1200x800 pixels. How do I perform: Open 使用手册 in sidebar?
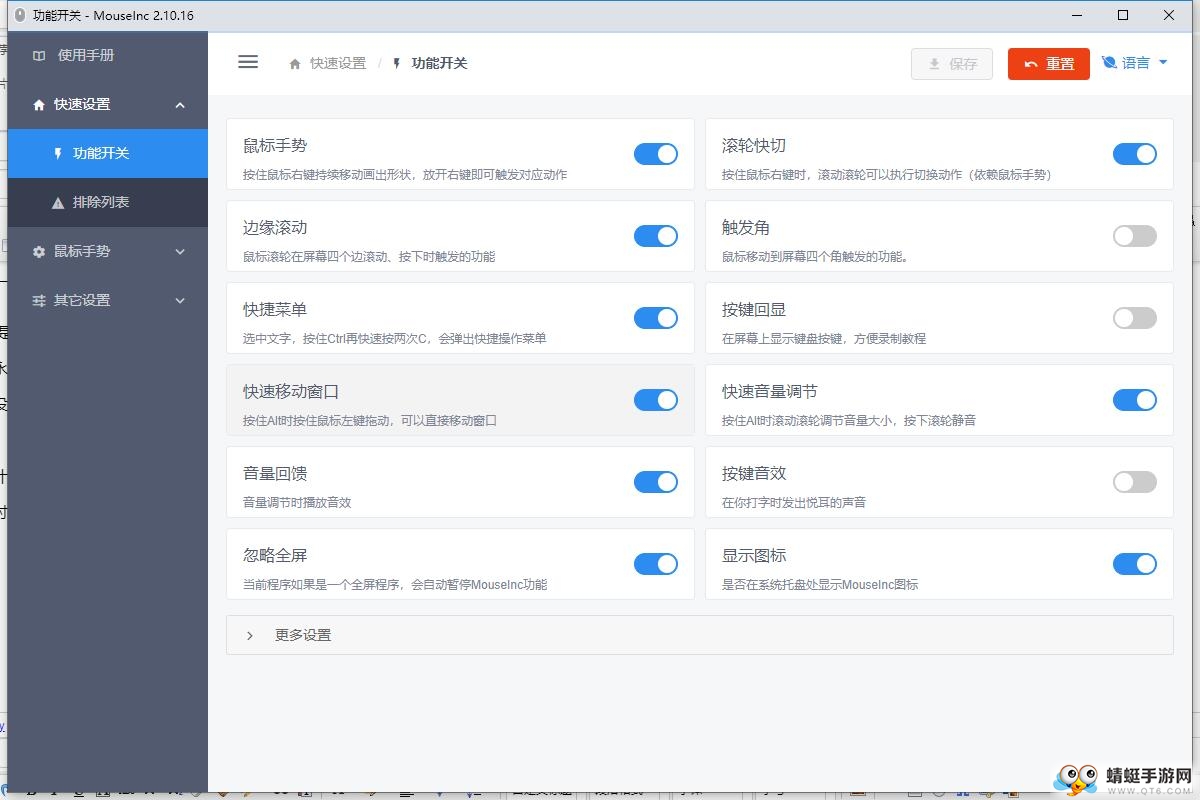[108, 56]
